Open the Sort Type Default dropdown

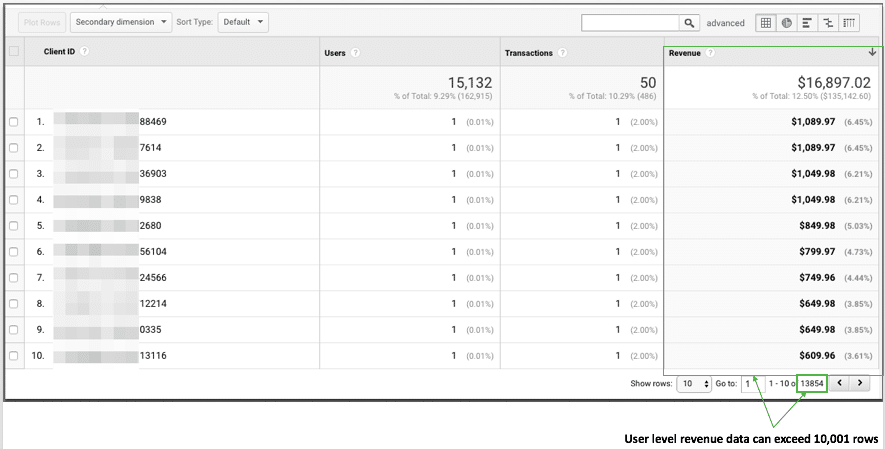243,21
